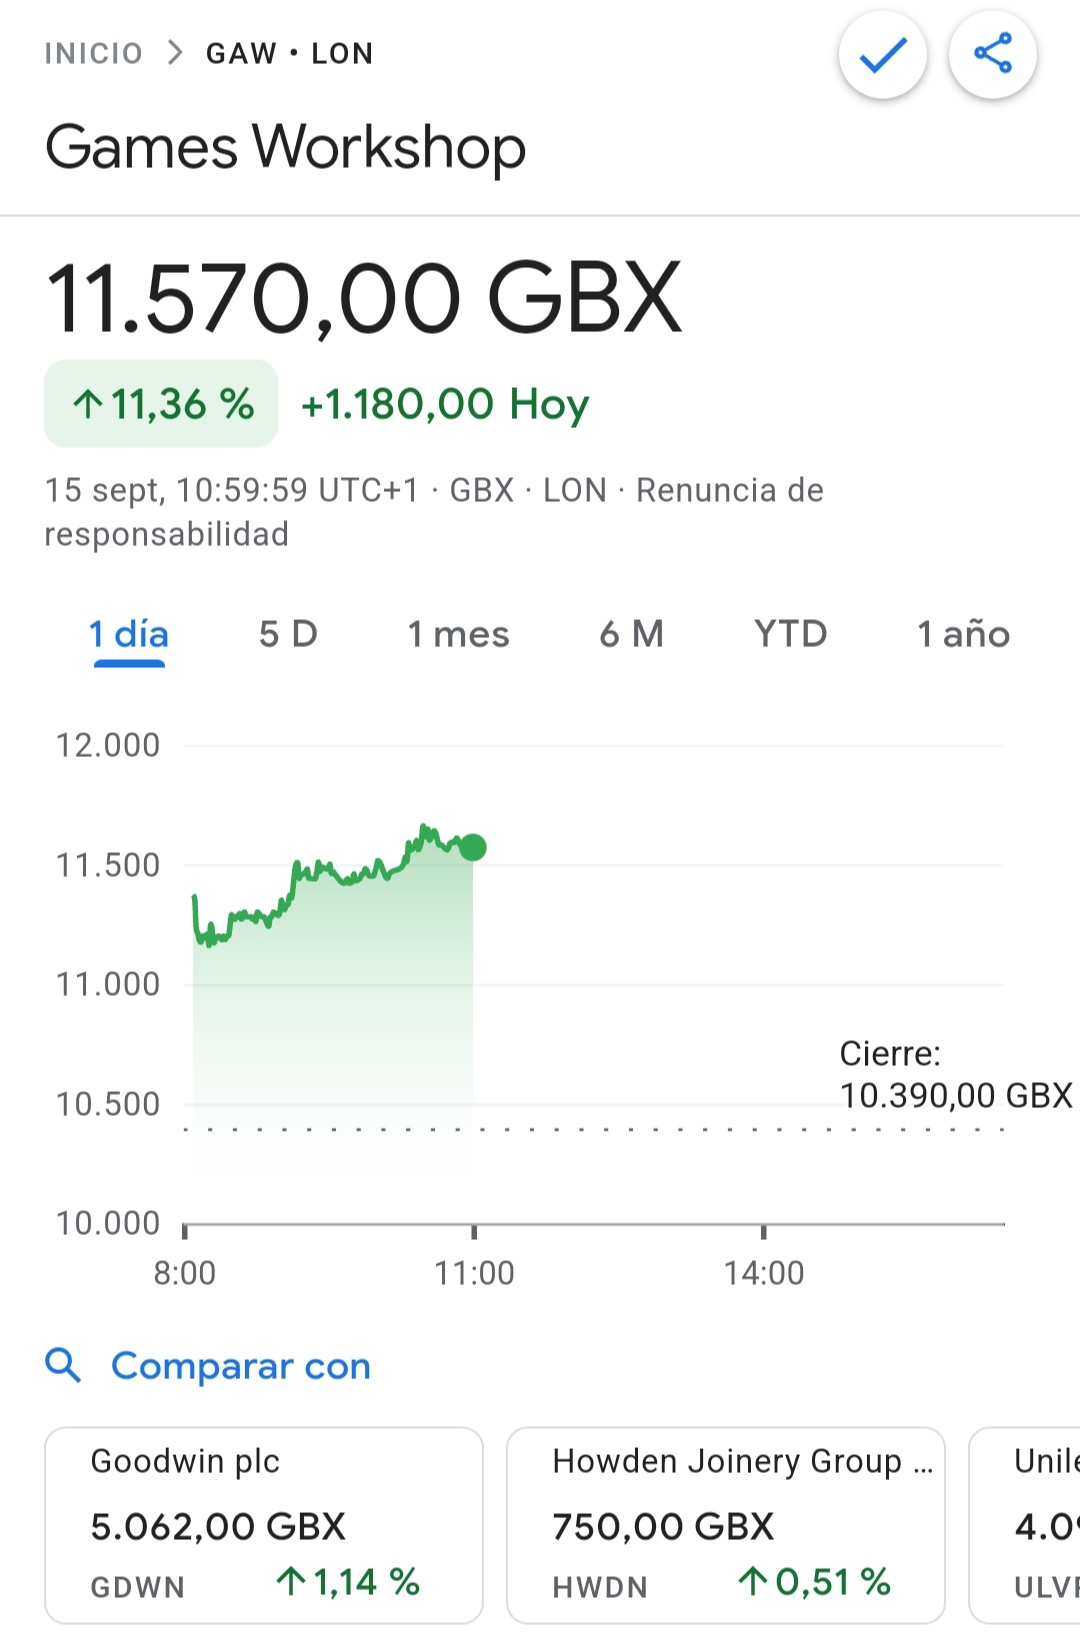
Task: Click the green 11,36 % change badge
Action: (x=161, y=404)
